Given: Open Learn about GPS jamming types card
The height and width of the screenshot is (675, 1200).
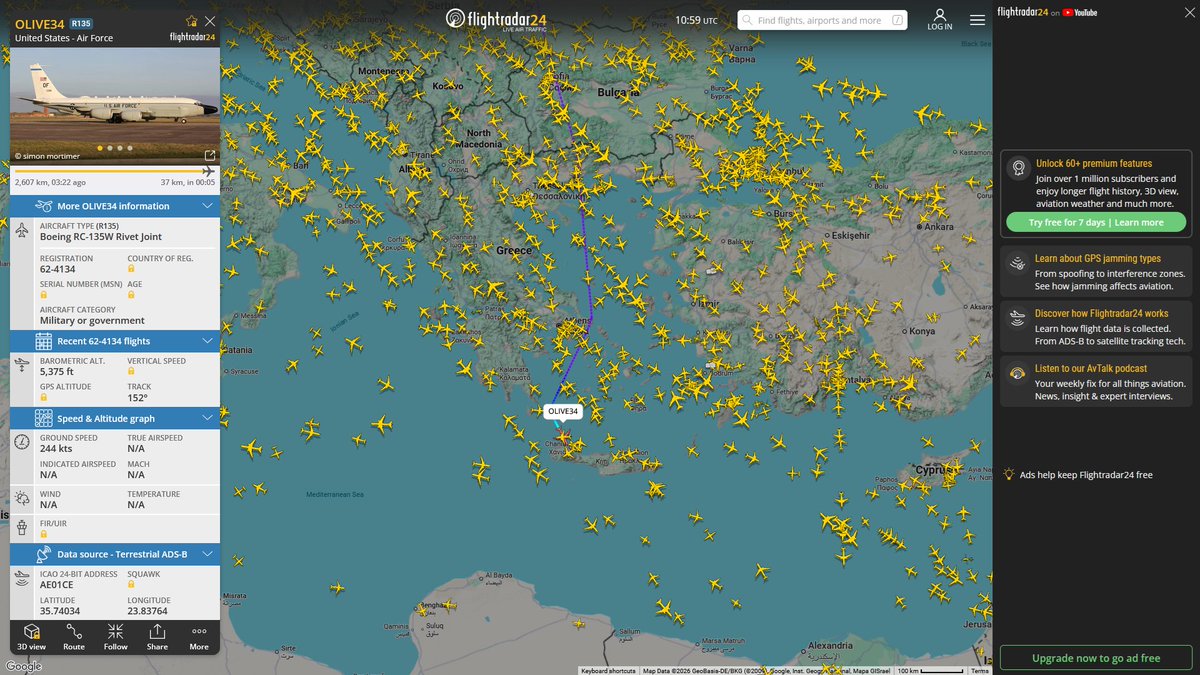Looking at the screenshot, I should [x=1096, y=272].
